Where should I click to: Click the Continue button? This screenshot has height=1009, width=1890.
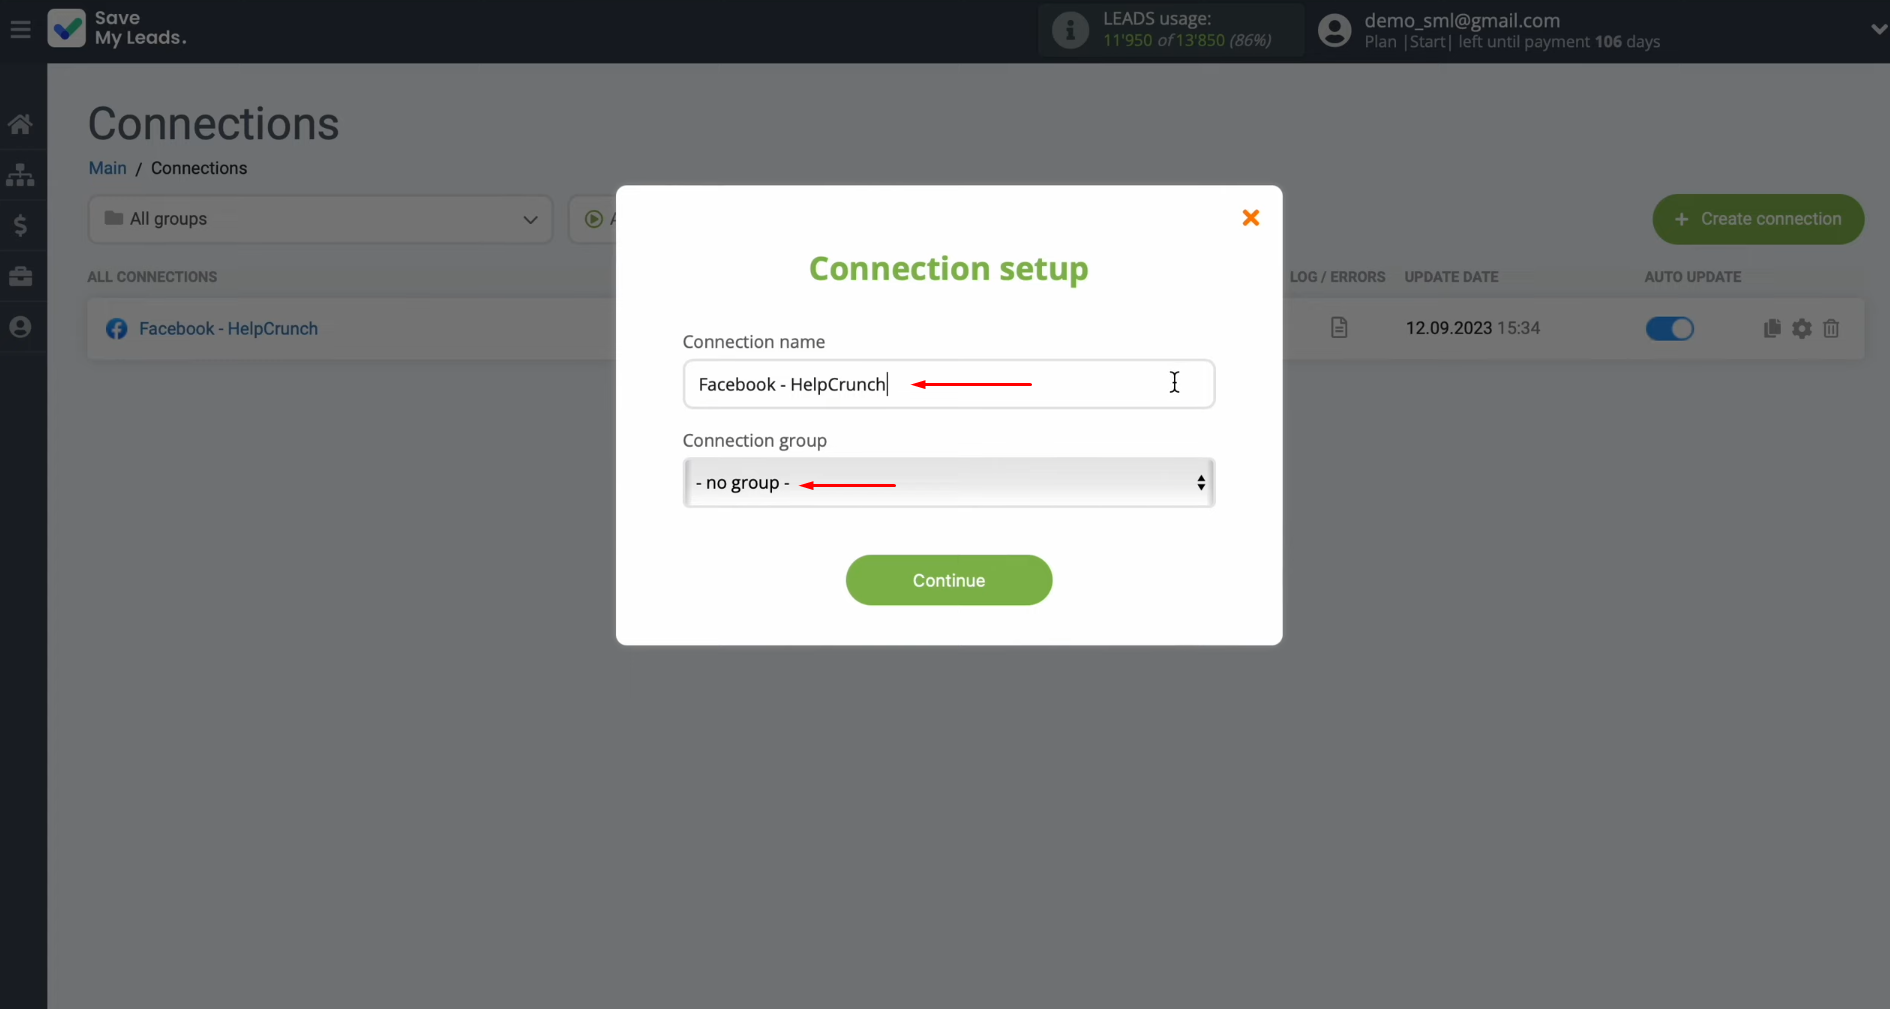(x=948, y=580)
